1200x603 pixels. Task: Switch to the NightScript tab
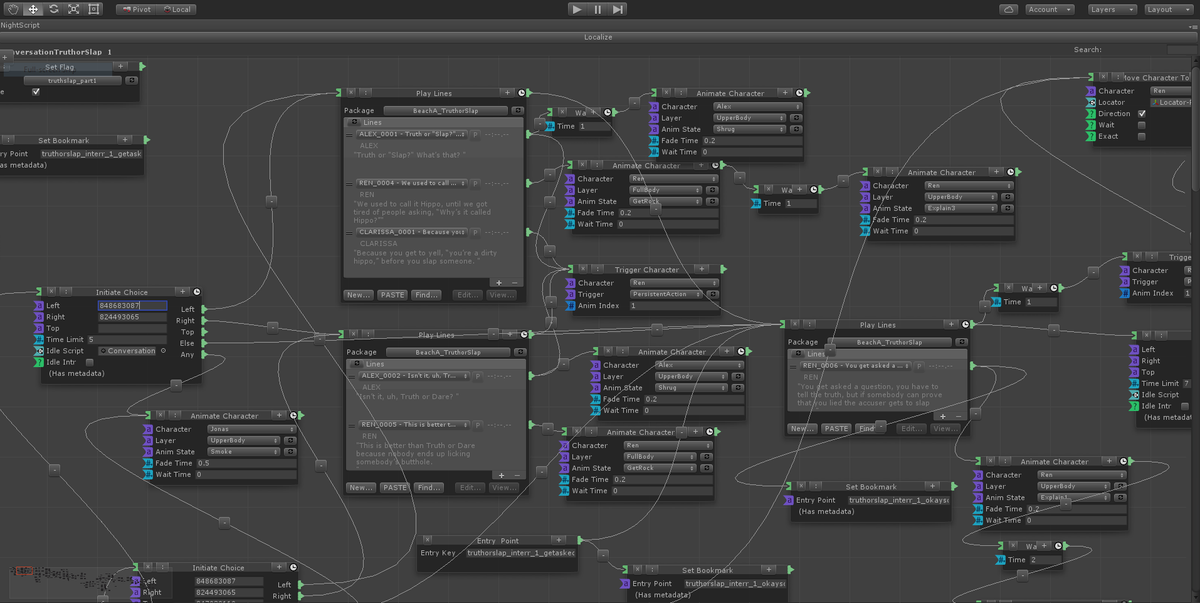[x=22, y=24]
